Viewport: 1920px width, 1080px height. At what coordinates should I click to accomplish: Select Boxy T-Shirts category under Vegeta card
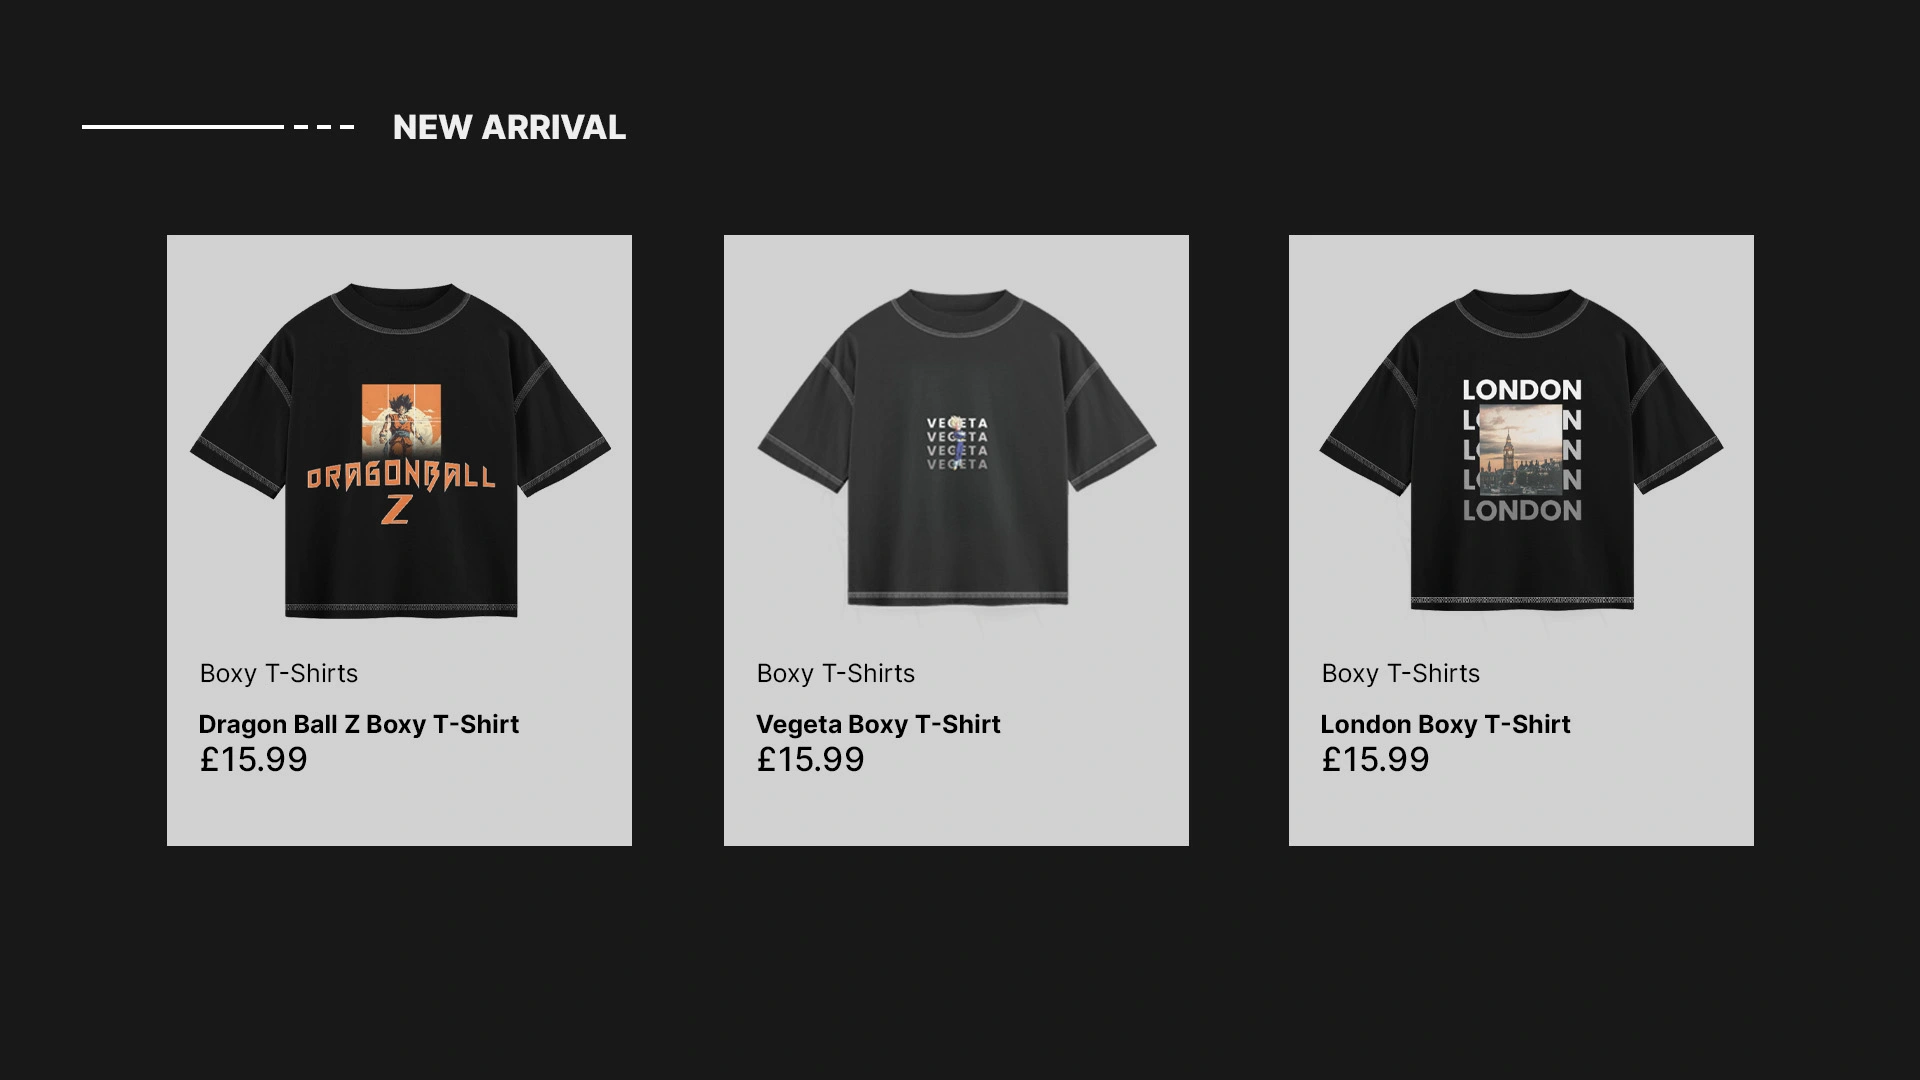(x=836, y=673)
